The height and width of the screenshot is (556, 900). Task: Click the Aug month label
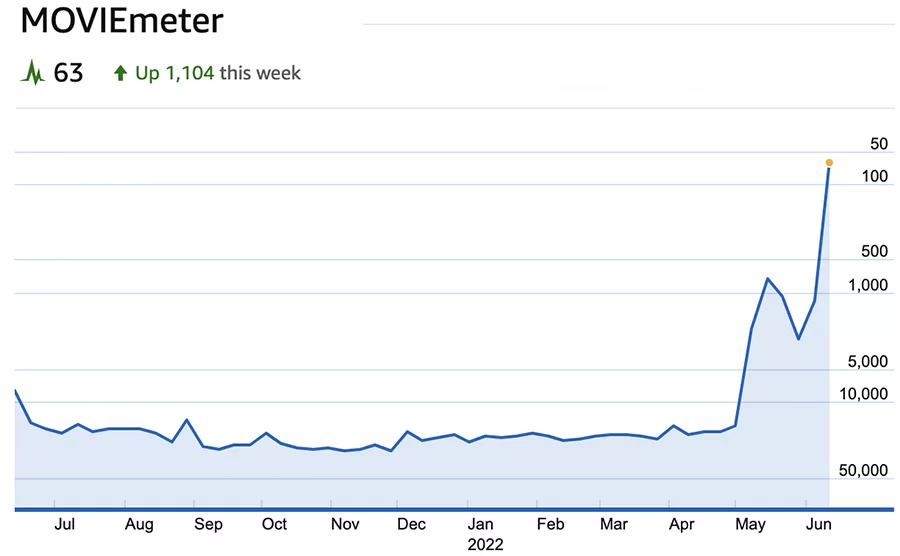click(139, 524)
